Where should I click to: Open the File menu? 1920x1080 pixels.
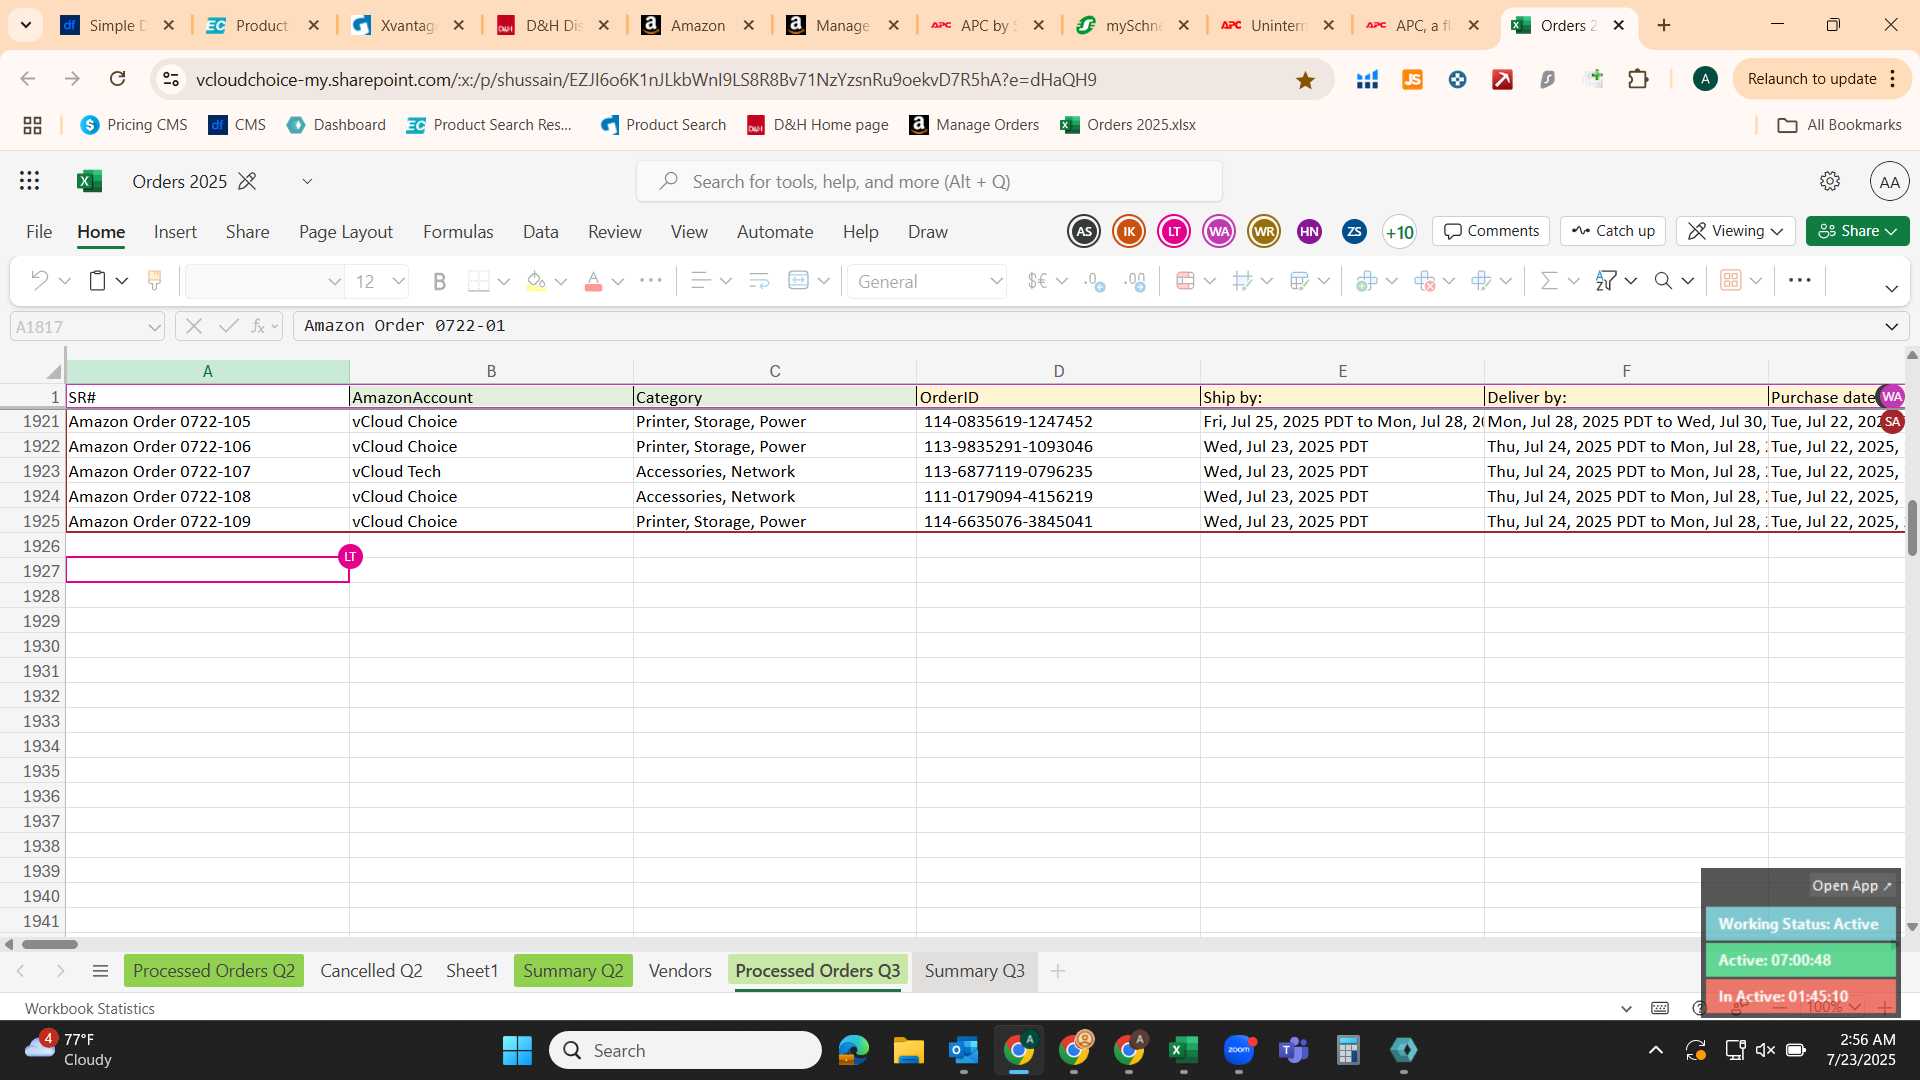pyautogui.click(x=39, y=232)
